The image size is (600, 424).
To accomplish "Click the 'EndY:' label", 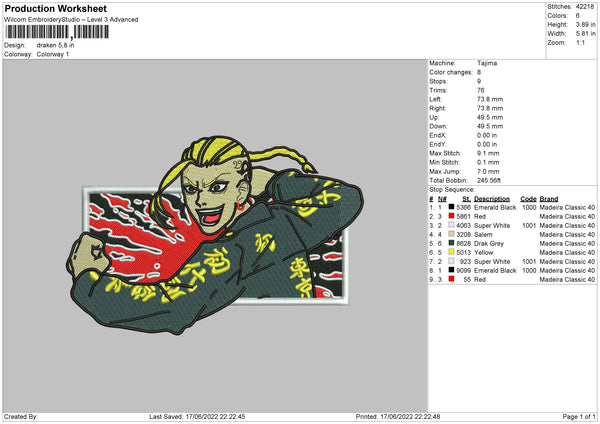I will point(437,144).
